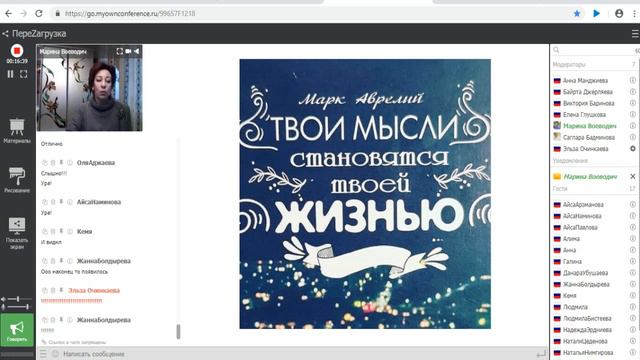Click the Написать сообщение message field
The height and width of the screenshot is (360, 640).
coord(298,354)
